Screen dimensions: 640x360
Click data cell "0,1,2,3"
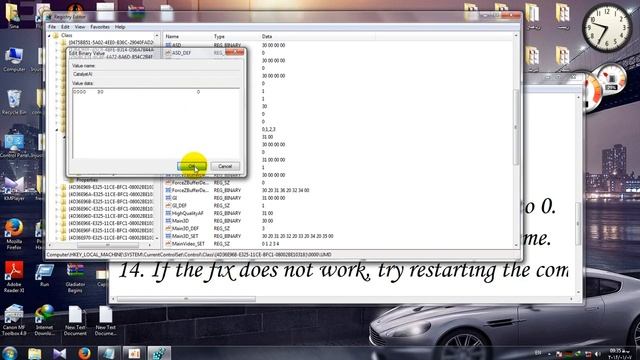269,129
